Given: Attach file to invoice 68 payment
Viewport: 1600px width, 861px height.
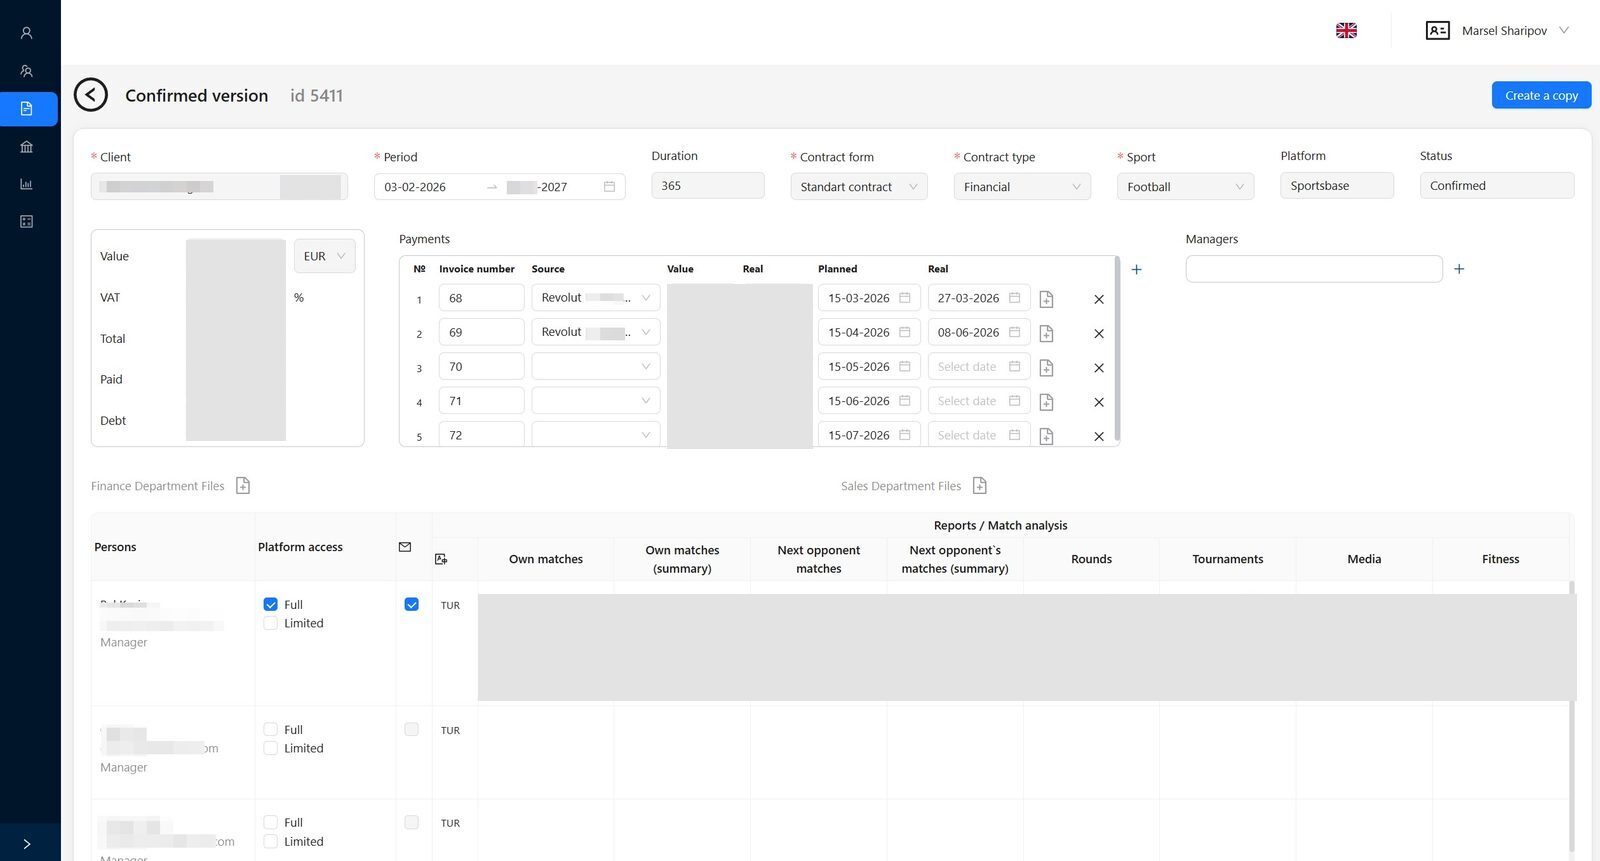Looking at the screenshot, I should 1046,299.
